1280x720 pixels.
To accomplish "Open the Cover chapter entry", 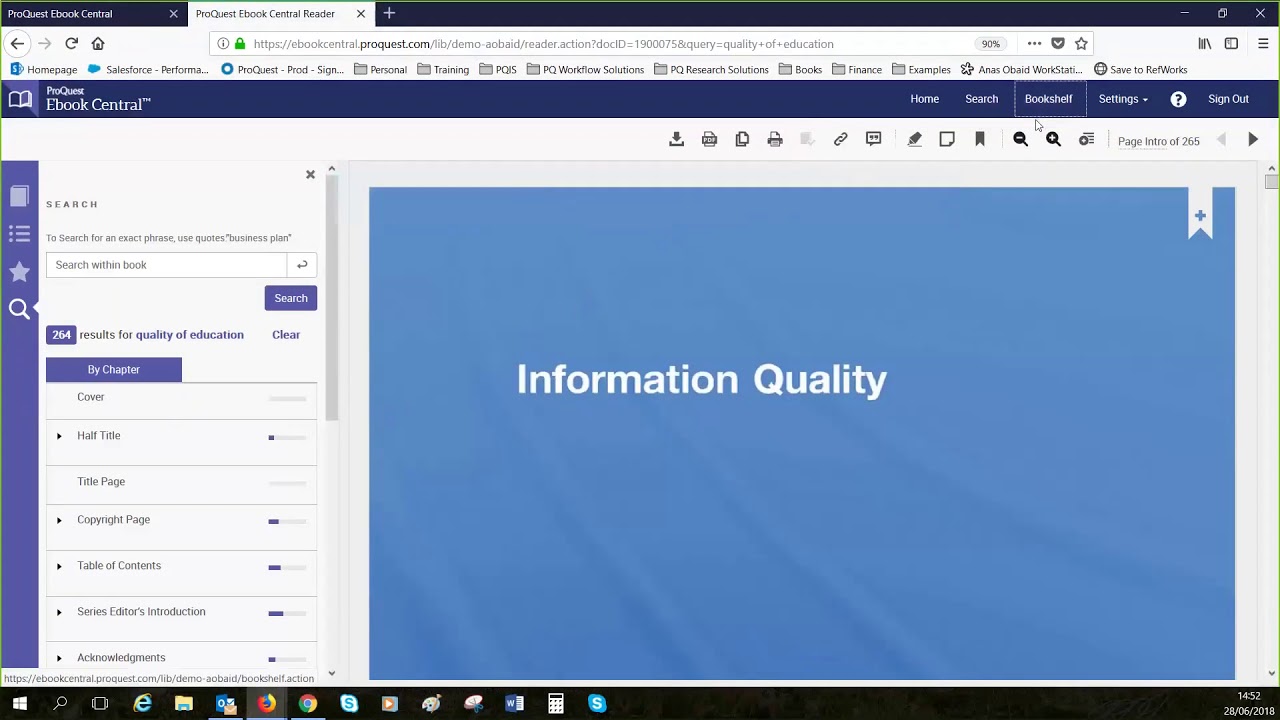I will tap(91, 397).
